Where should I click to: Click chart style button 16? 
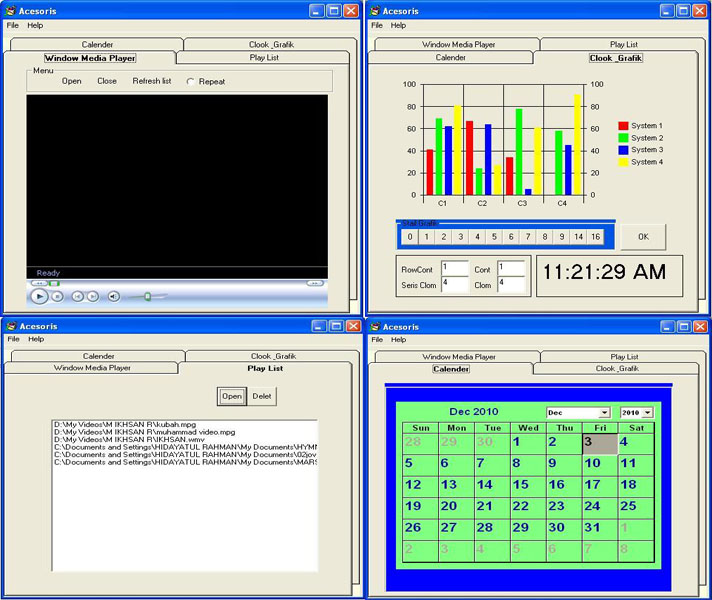(x=595, y=237)
